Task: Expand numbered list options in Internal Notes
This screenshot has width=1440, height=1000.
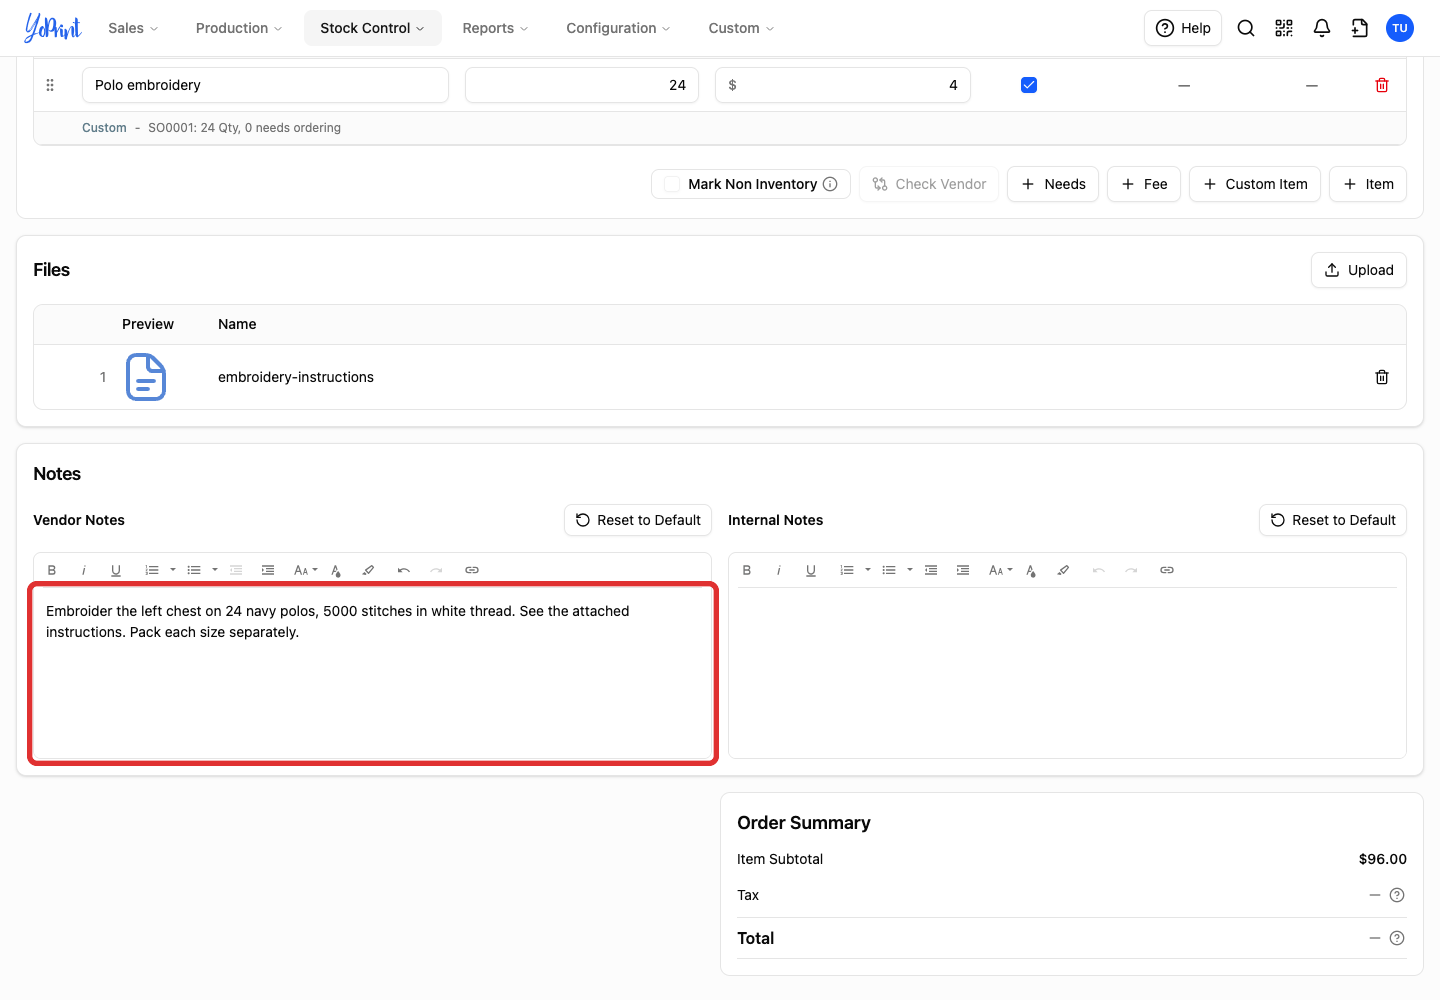Action: 868,570
